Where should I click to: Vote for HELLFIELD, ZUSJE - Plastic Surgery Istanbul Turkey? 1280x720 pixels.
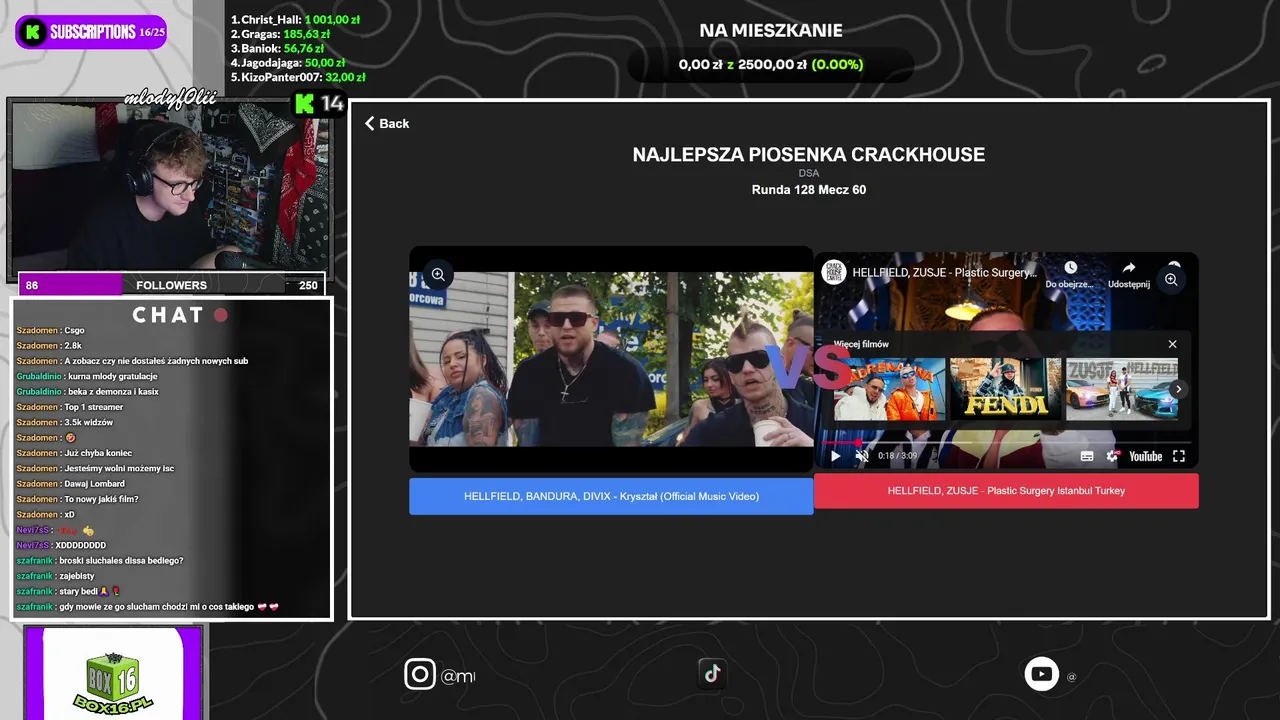click(1006, 491)
